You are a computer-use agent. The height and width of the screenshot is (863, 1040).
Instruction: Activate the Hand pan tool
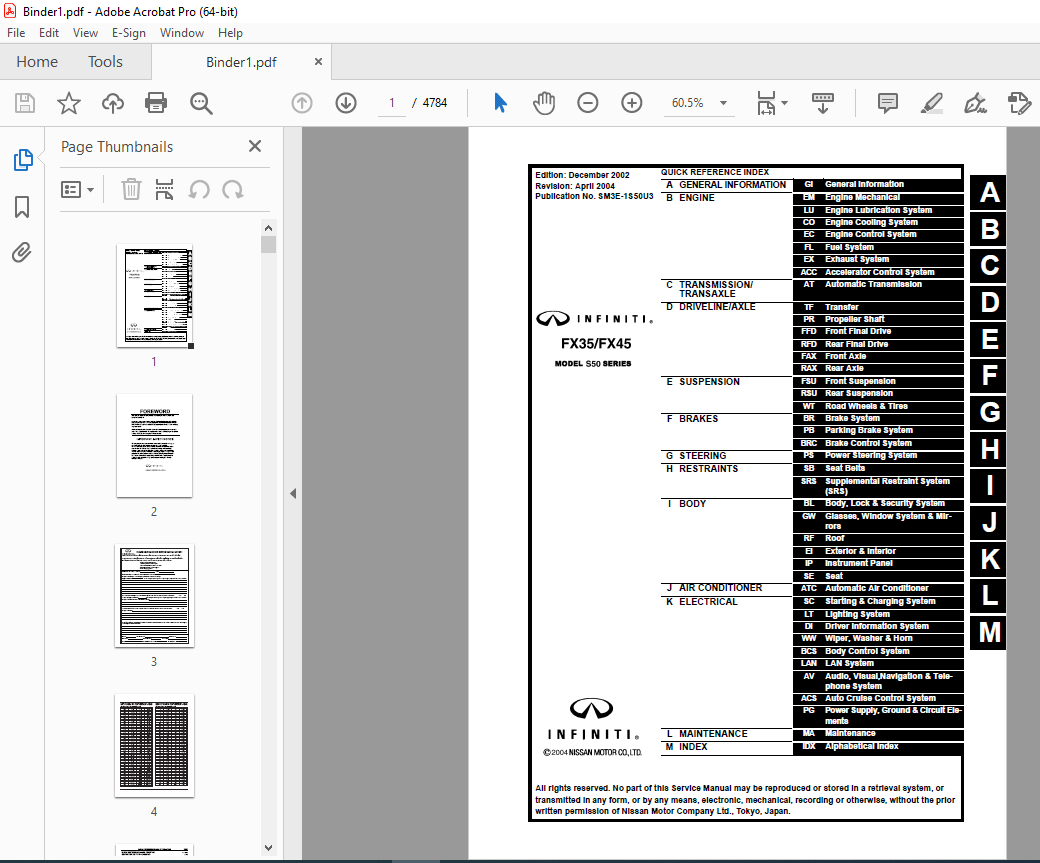point(544,103)
